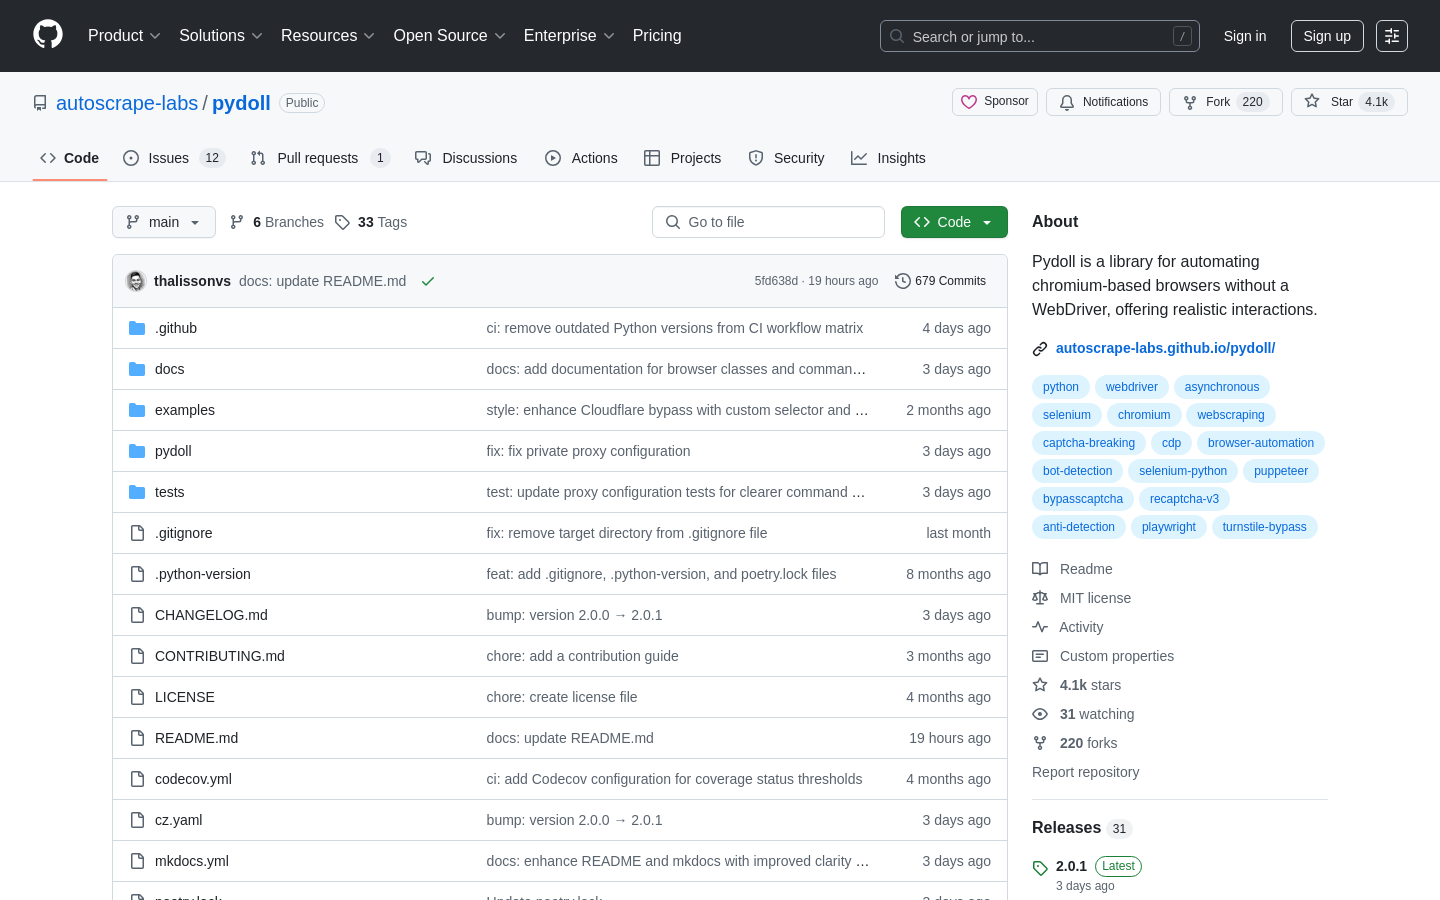Click the Go to file search box
Viewport: 1440px width, 900px height.
pyautogui.click(x=768, y=222)
